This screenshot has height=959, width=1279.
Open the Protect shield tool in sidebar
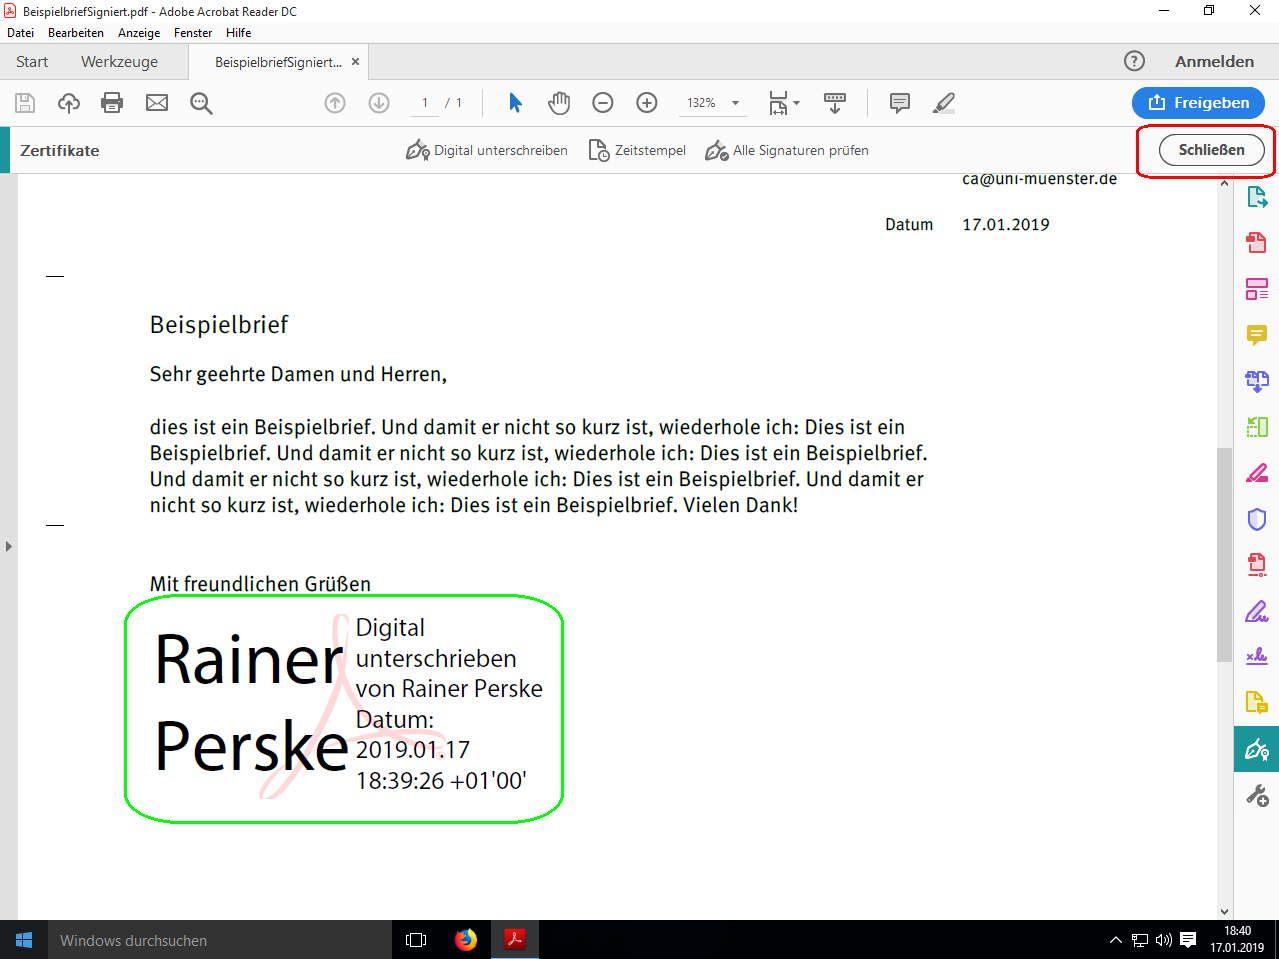pyautogui.click(x=1257, y=519)
